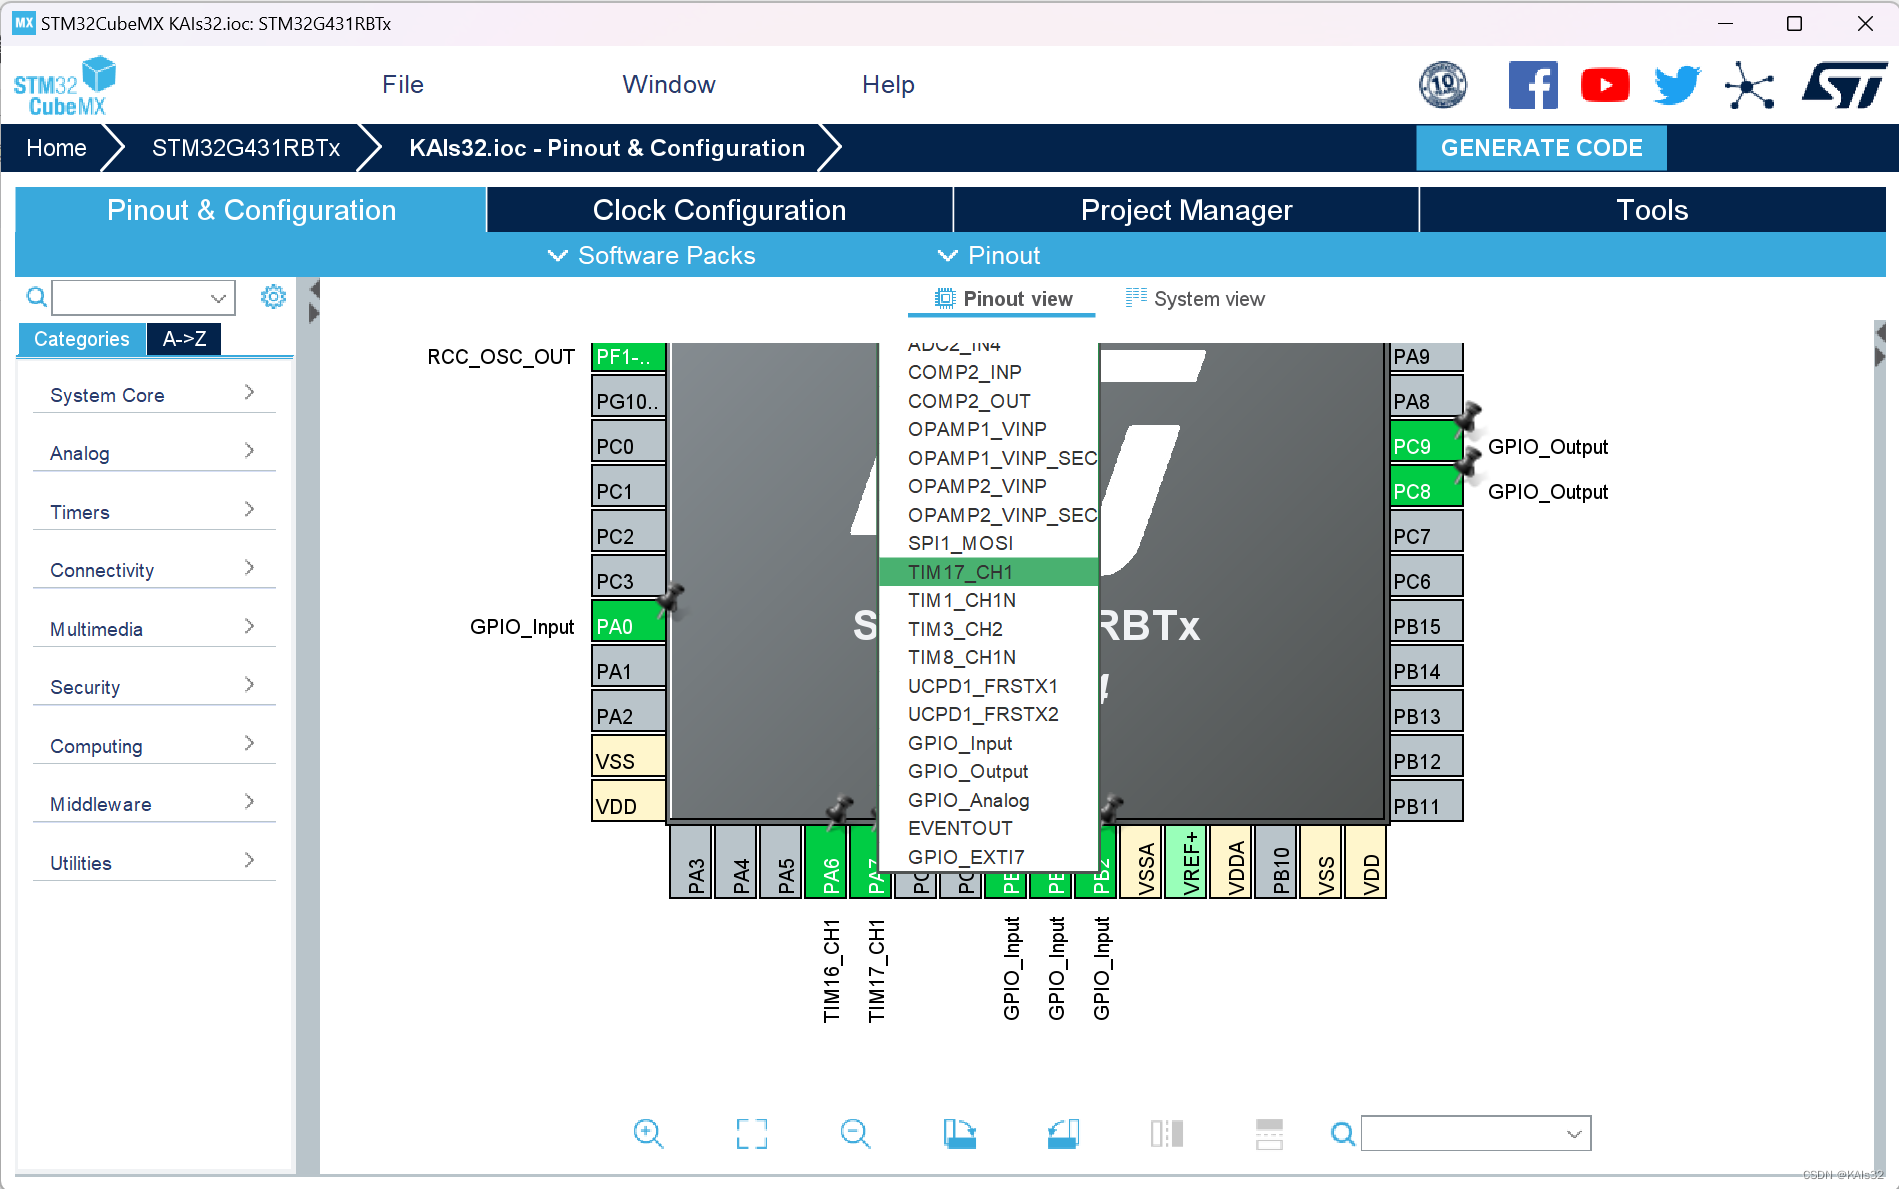Open the ST Twitter icon

coord(1677,85)
